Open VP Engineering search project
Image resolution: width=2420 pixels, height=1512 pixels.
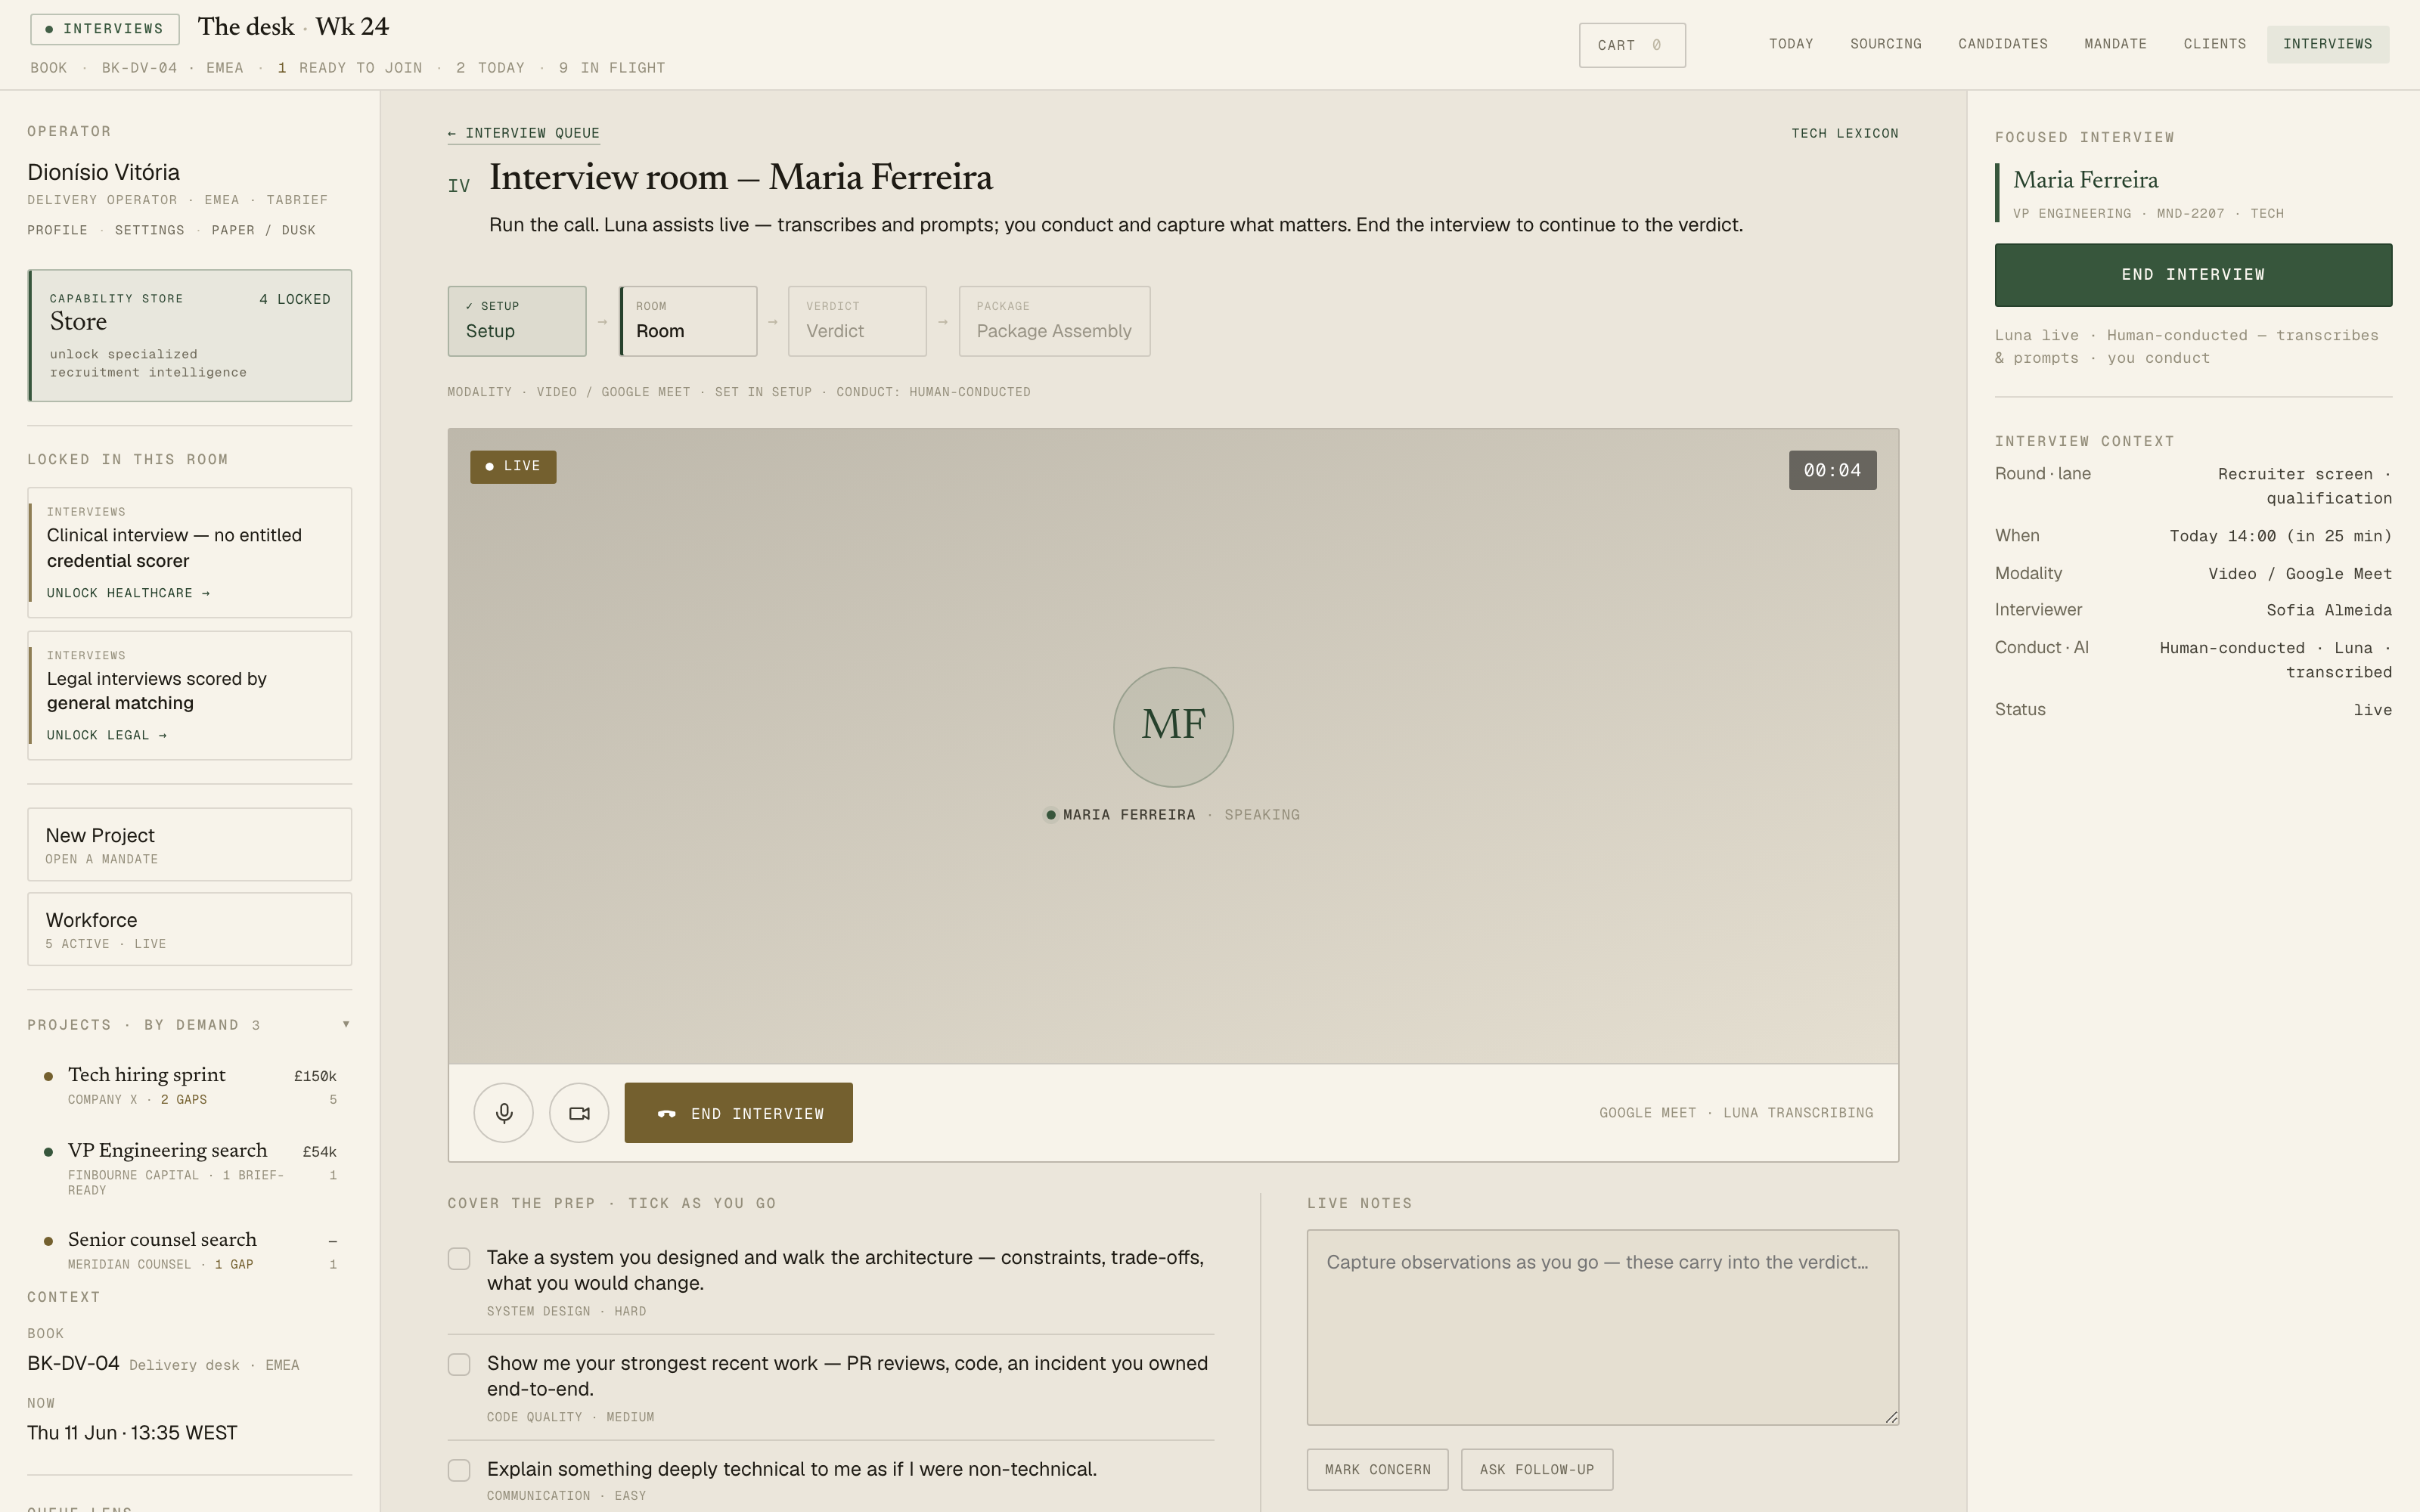(190, 1168)
